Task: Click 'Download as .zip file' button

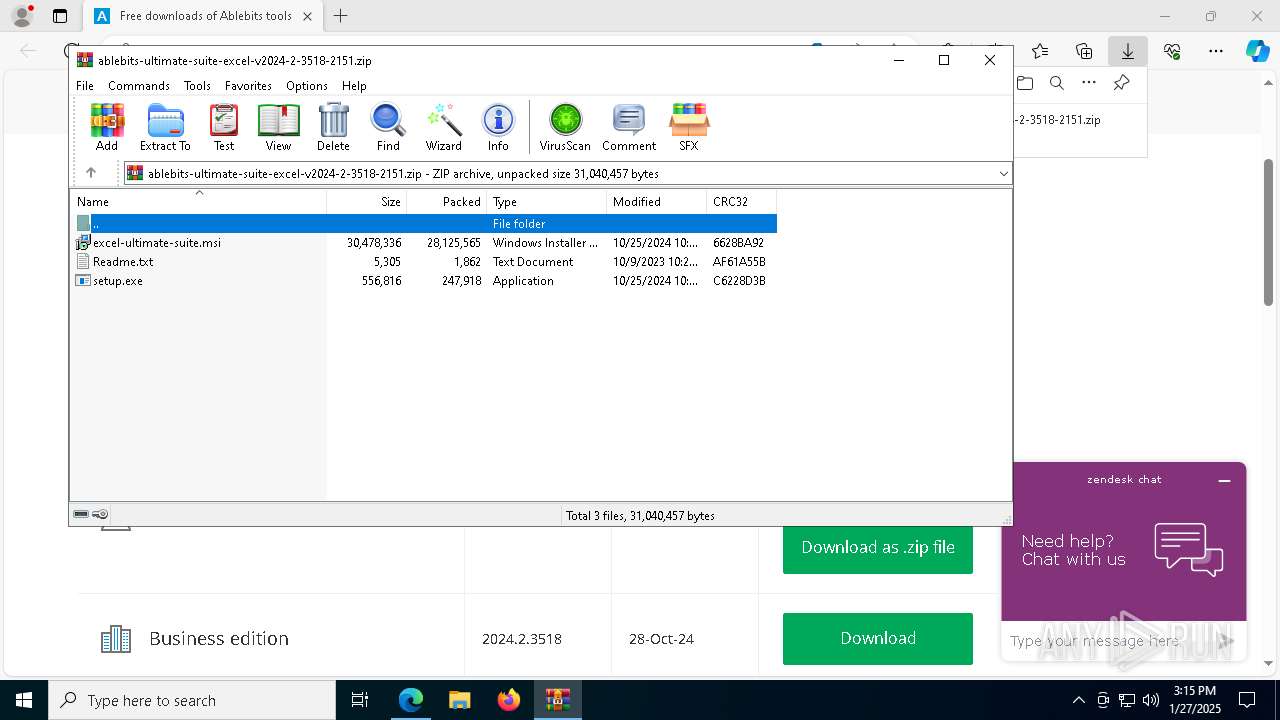Action: click(878, 547)
